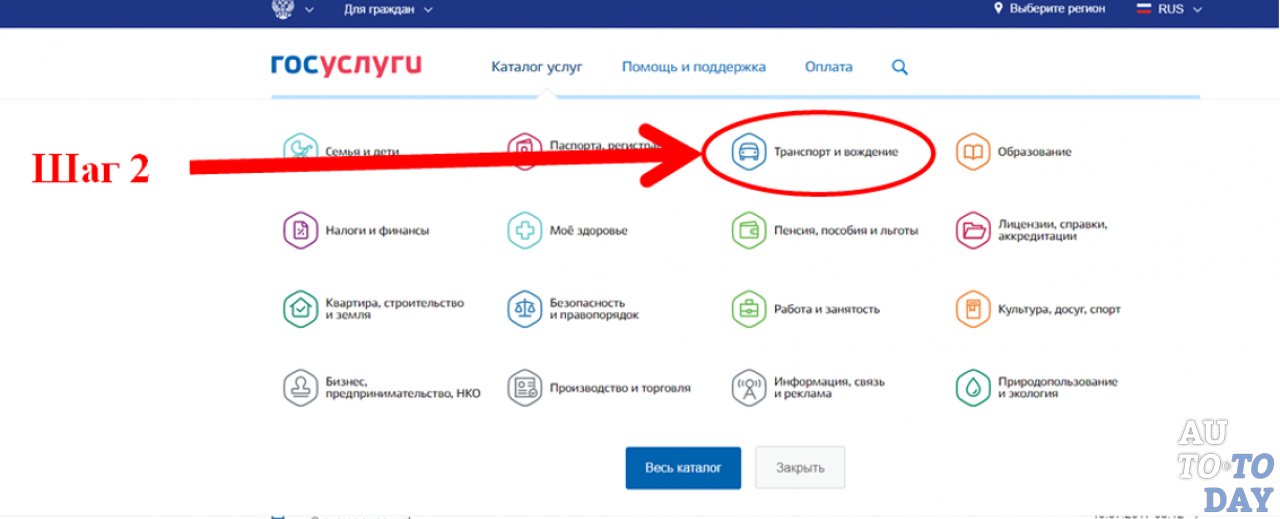Open the Транспорт и вождение link
The height and width of the screenshot is (519, 1280).
[836, 152]
